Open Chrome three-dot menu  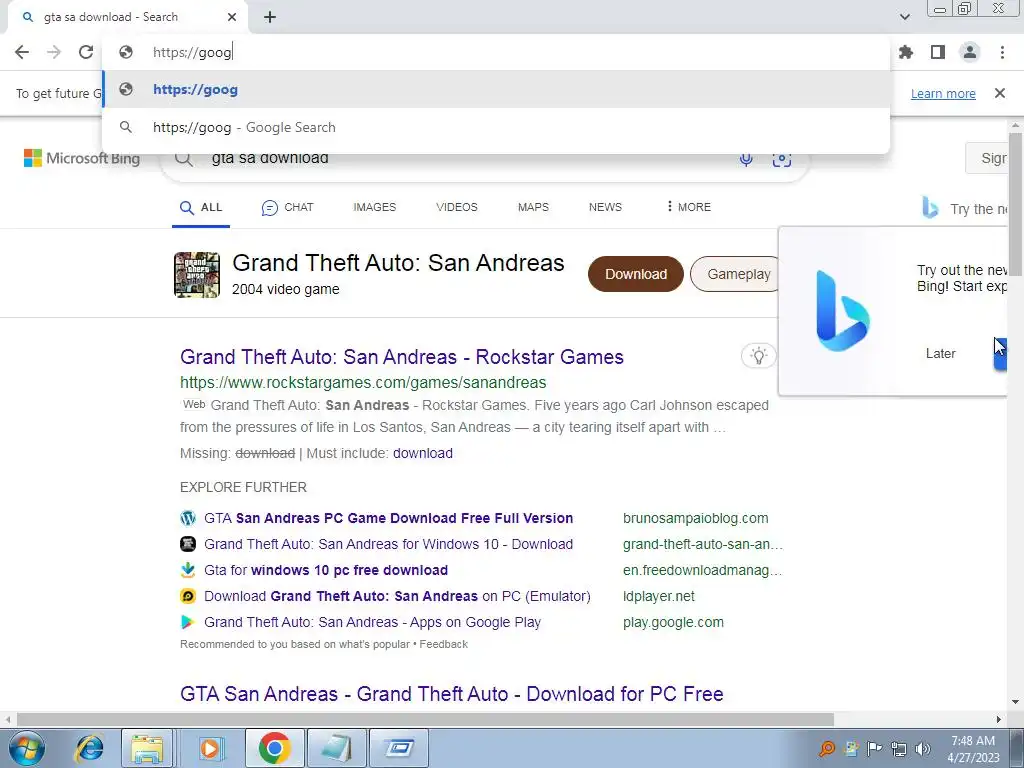pyautogui.click(x=1002, y=52)
